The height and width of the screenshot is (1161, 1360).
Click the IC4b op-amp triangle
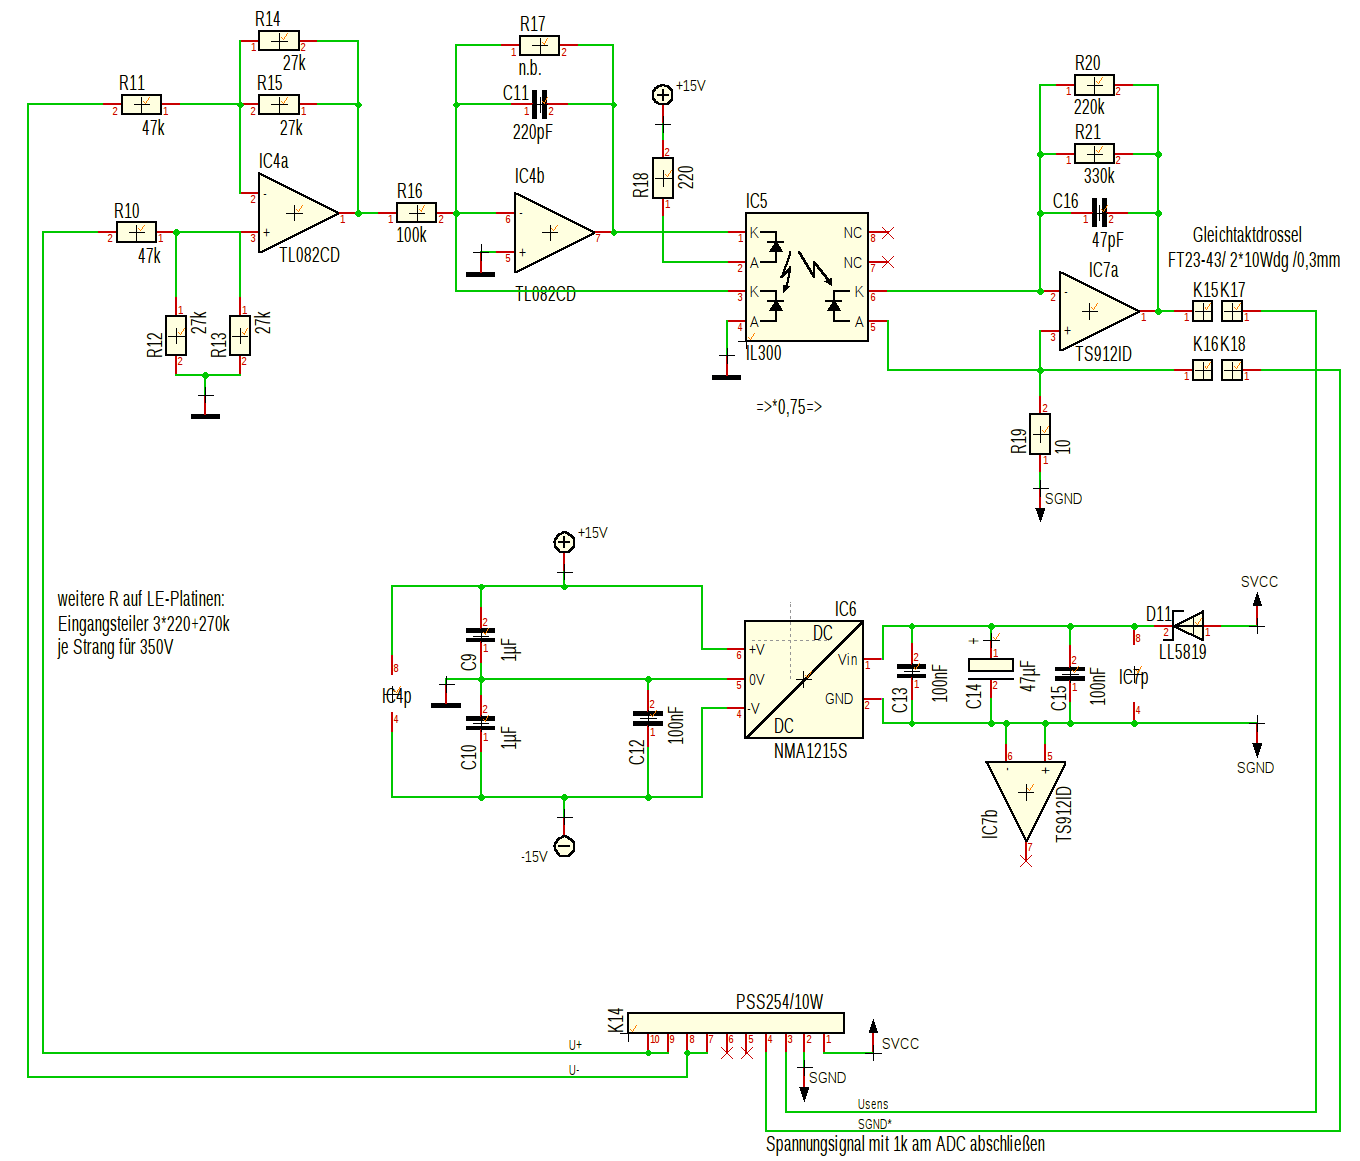(x=550, y=232)
